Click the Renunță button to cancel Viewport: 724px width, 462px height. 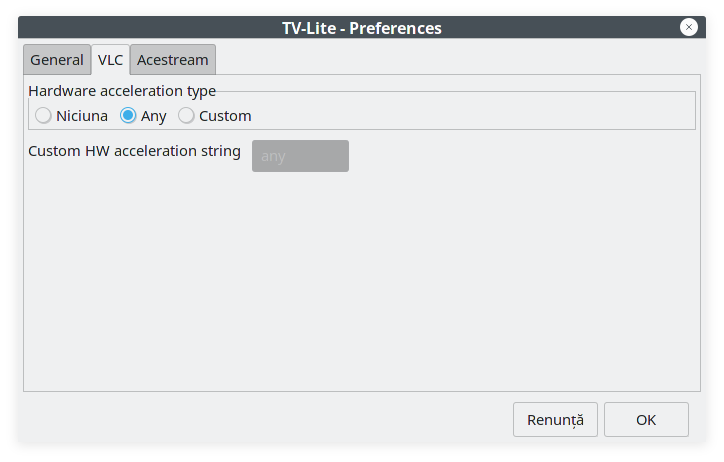(x=555, y=420)
